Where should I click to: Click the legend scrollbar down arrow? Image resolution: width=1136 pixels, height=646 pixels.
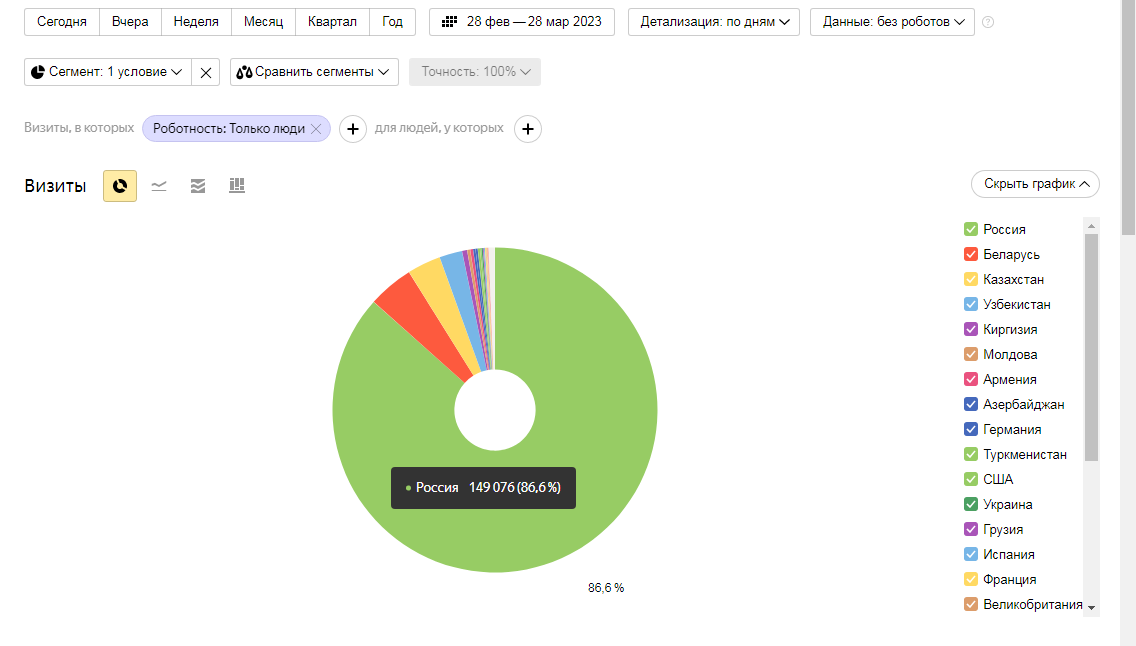1092,608
